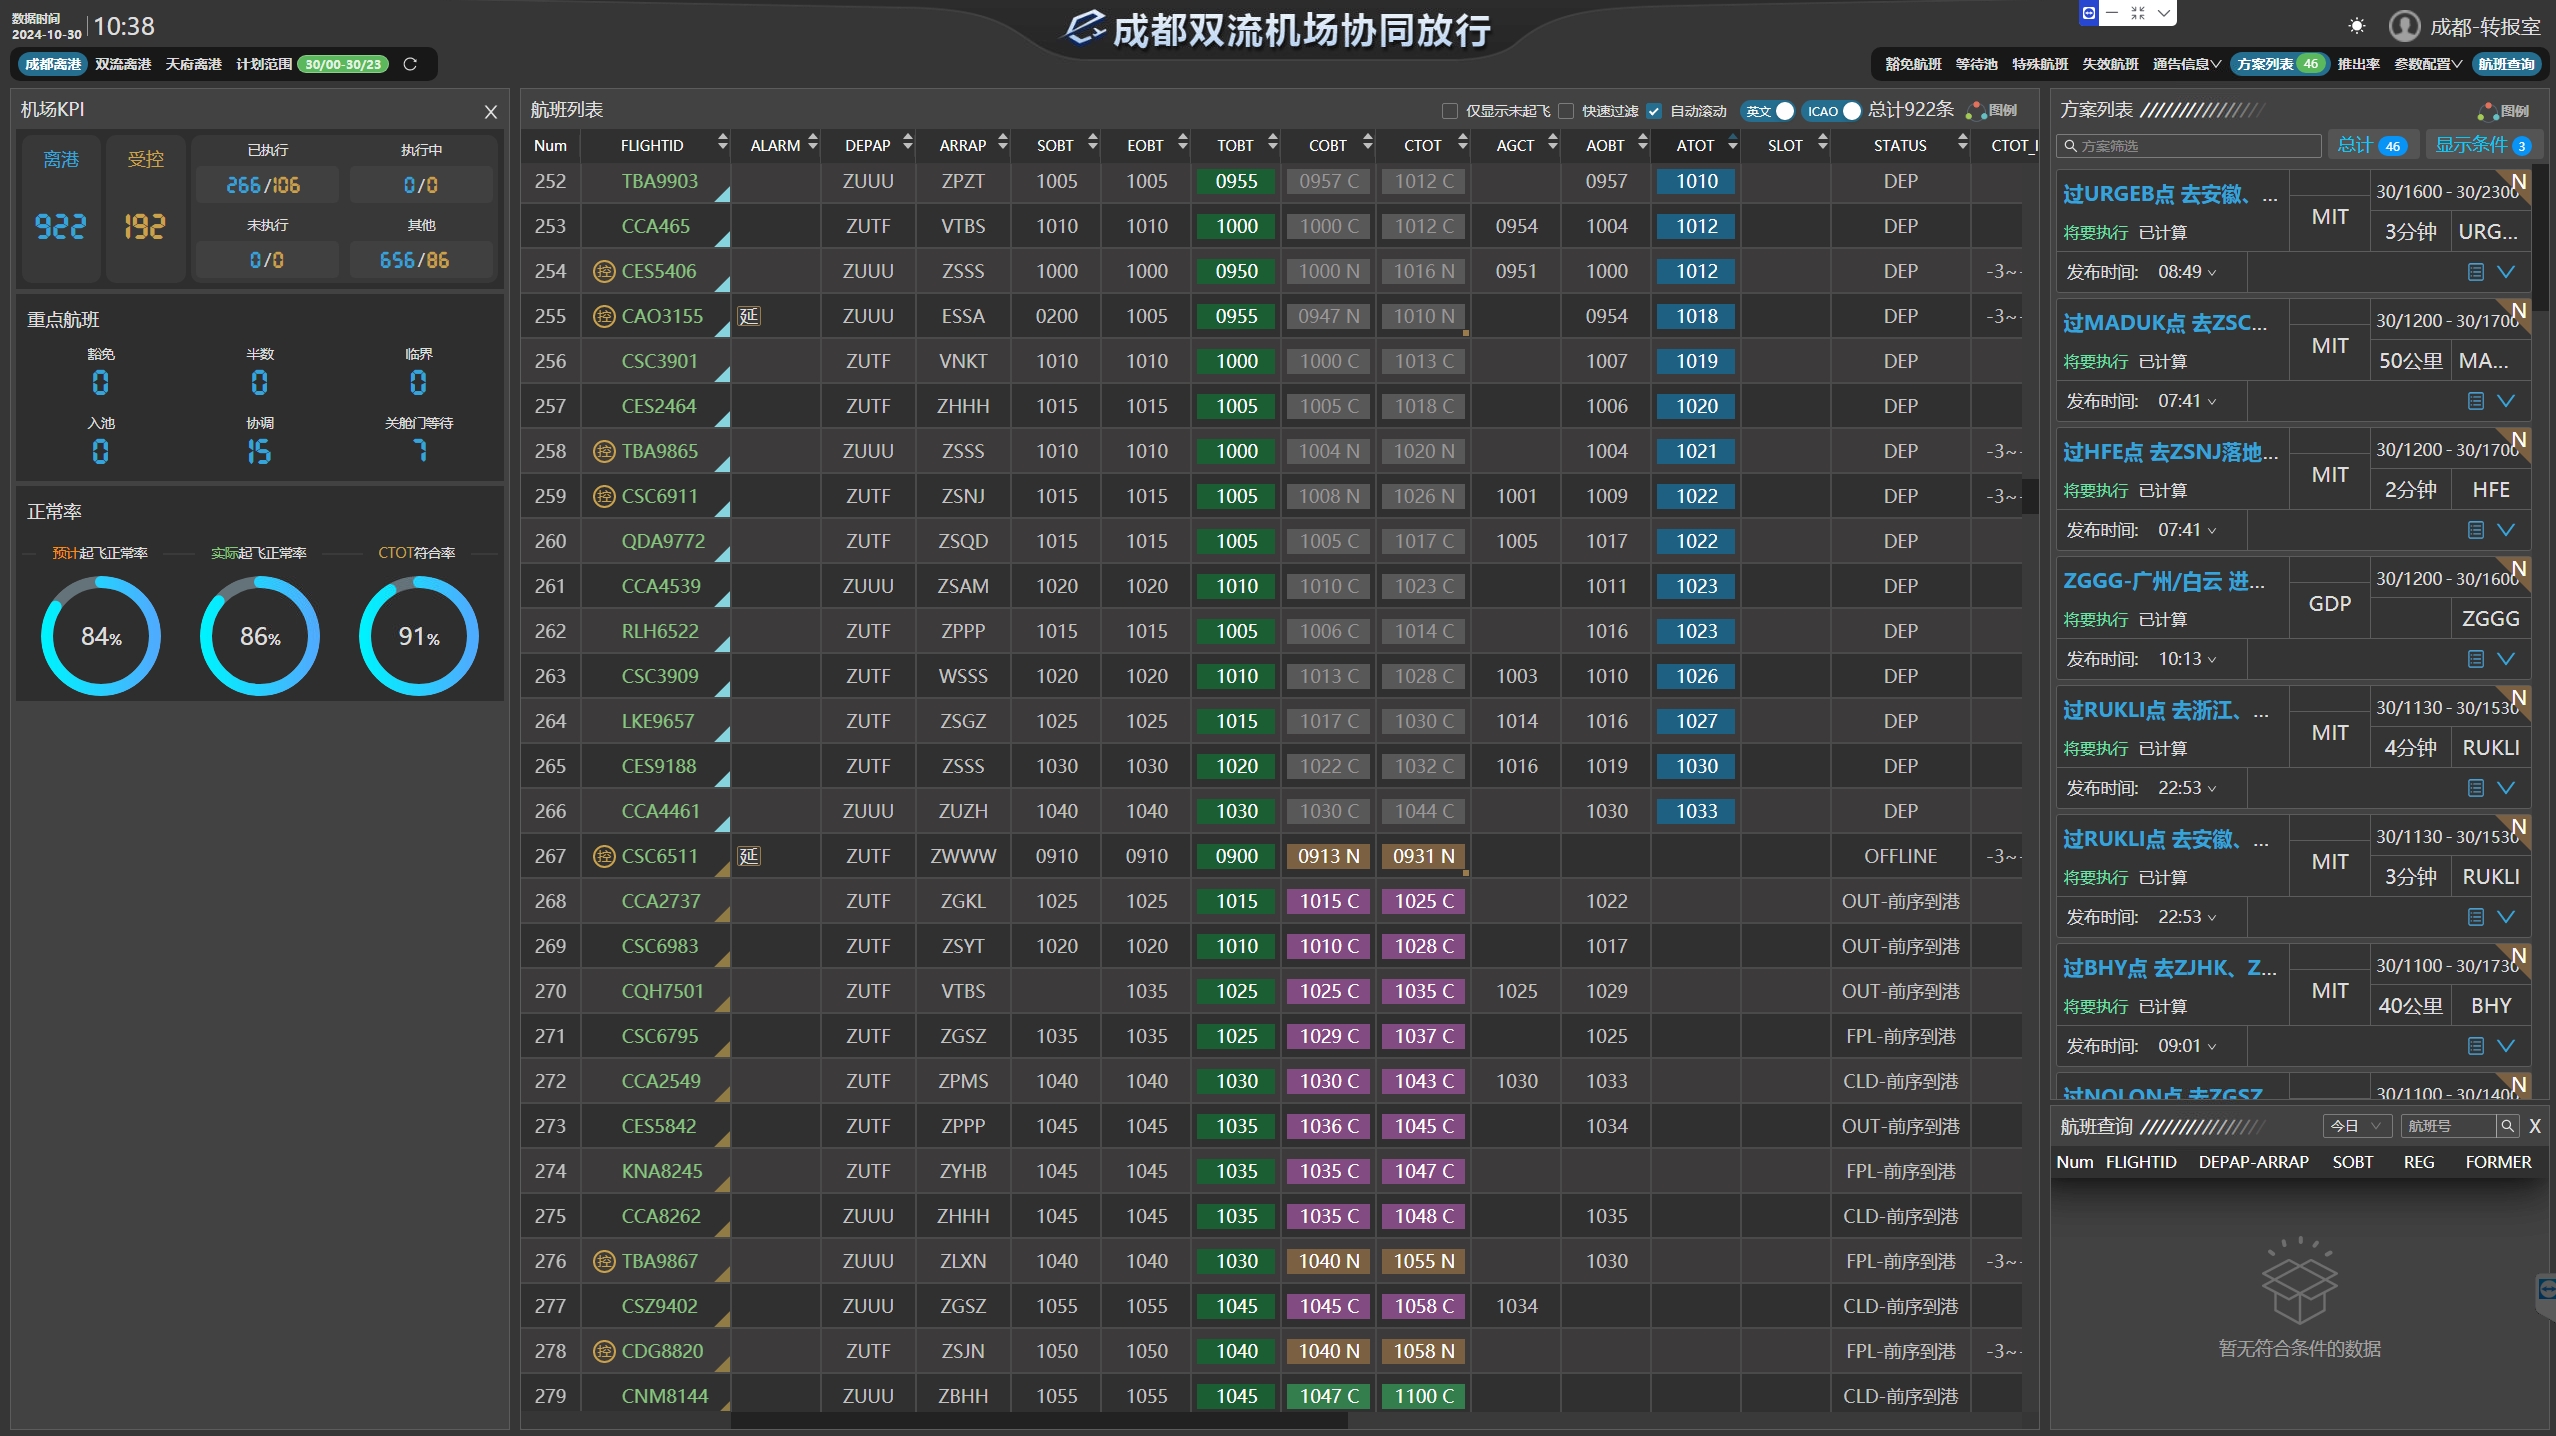Switch to the 双流离港 tab
The height and width of the screenshot is (1436, 2556).
click(123, 64)
